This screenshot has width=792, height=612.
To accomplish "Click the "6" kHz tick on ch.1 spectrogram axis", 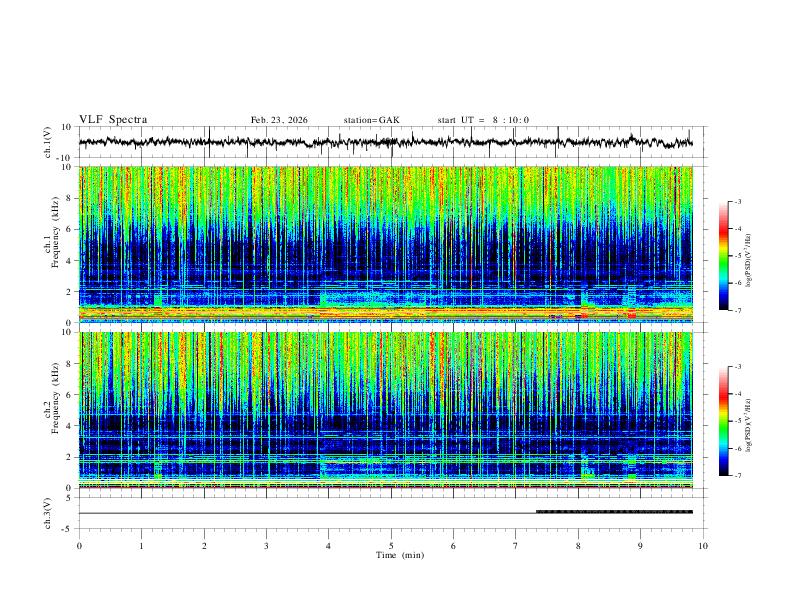I will coord(69,229).
